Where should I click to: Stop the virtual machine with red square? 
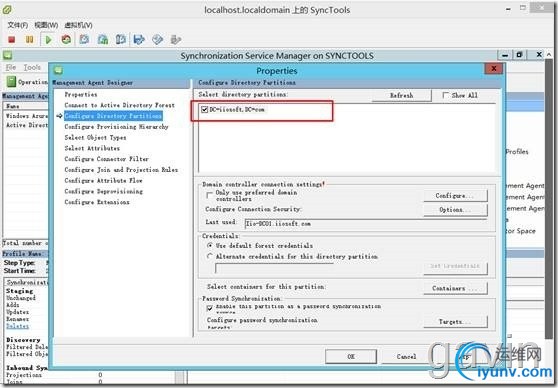(11, 40)
